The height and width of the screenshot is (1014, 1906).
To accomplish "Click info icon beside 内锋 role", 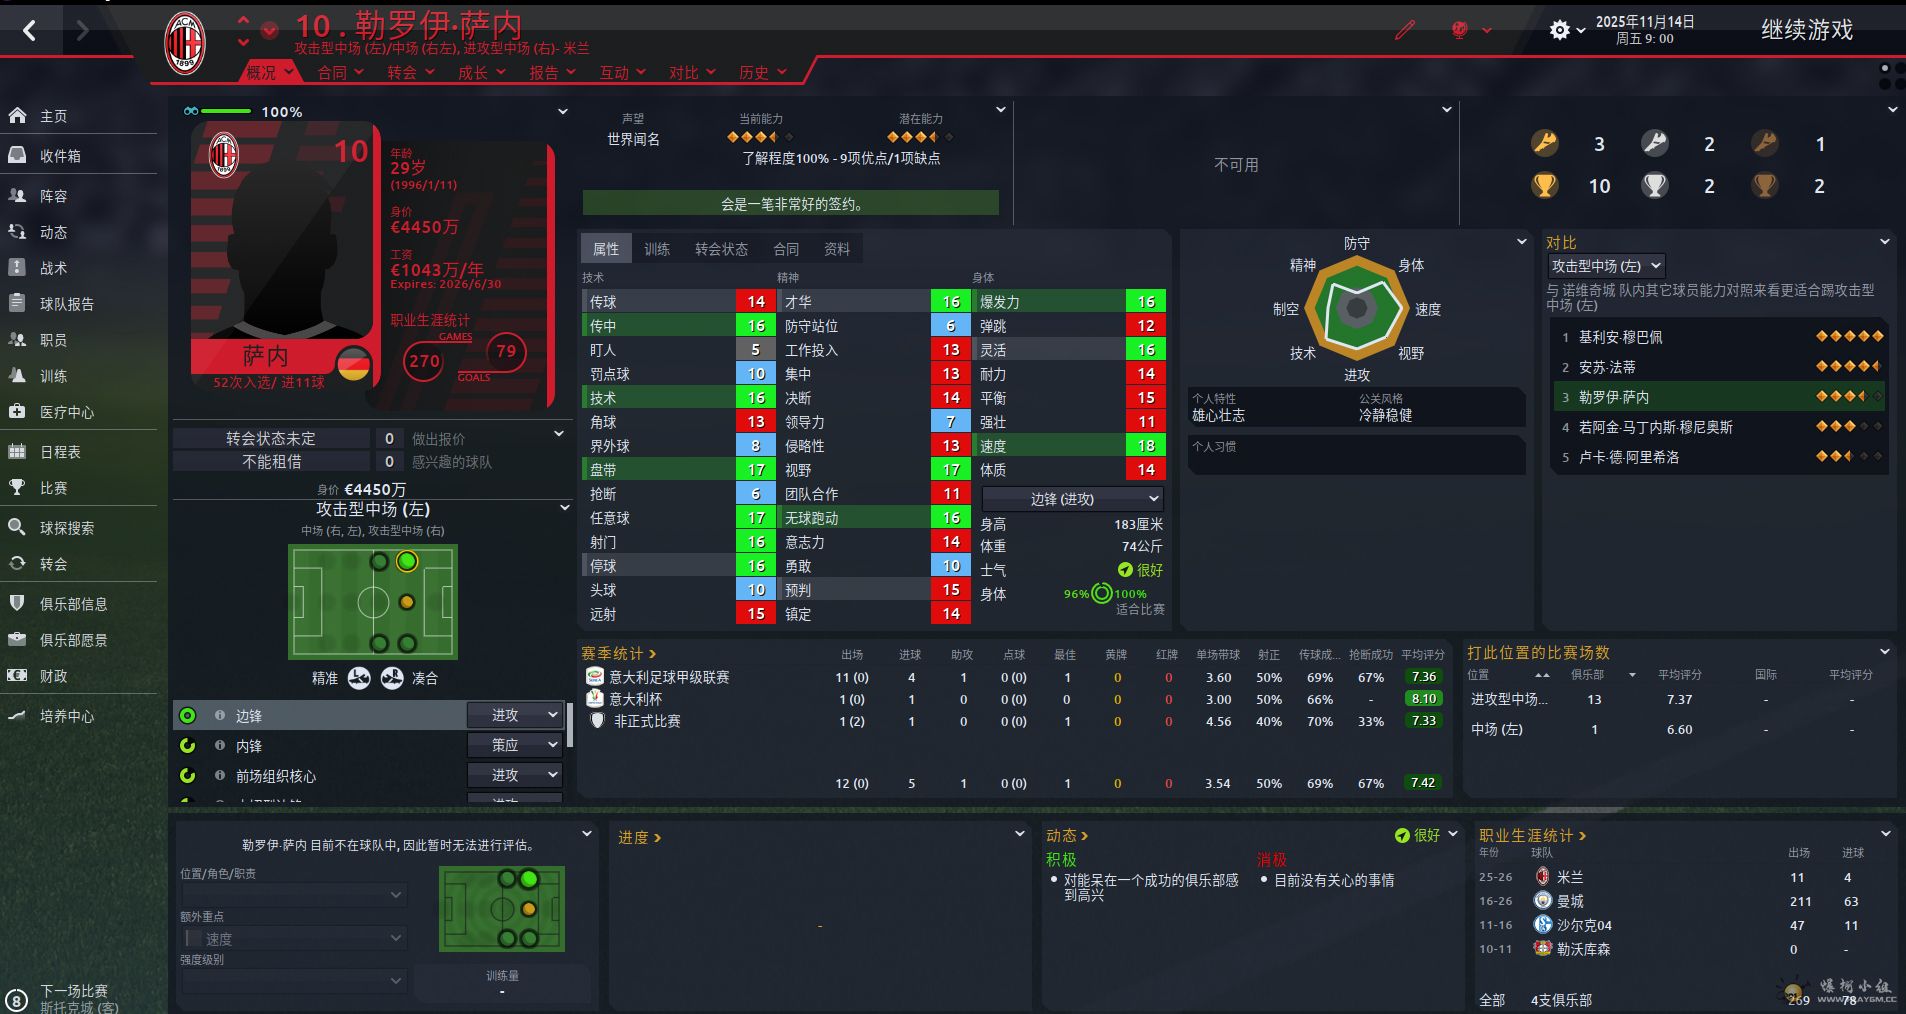I will point(220,746).
